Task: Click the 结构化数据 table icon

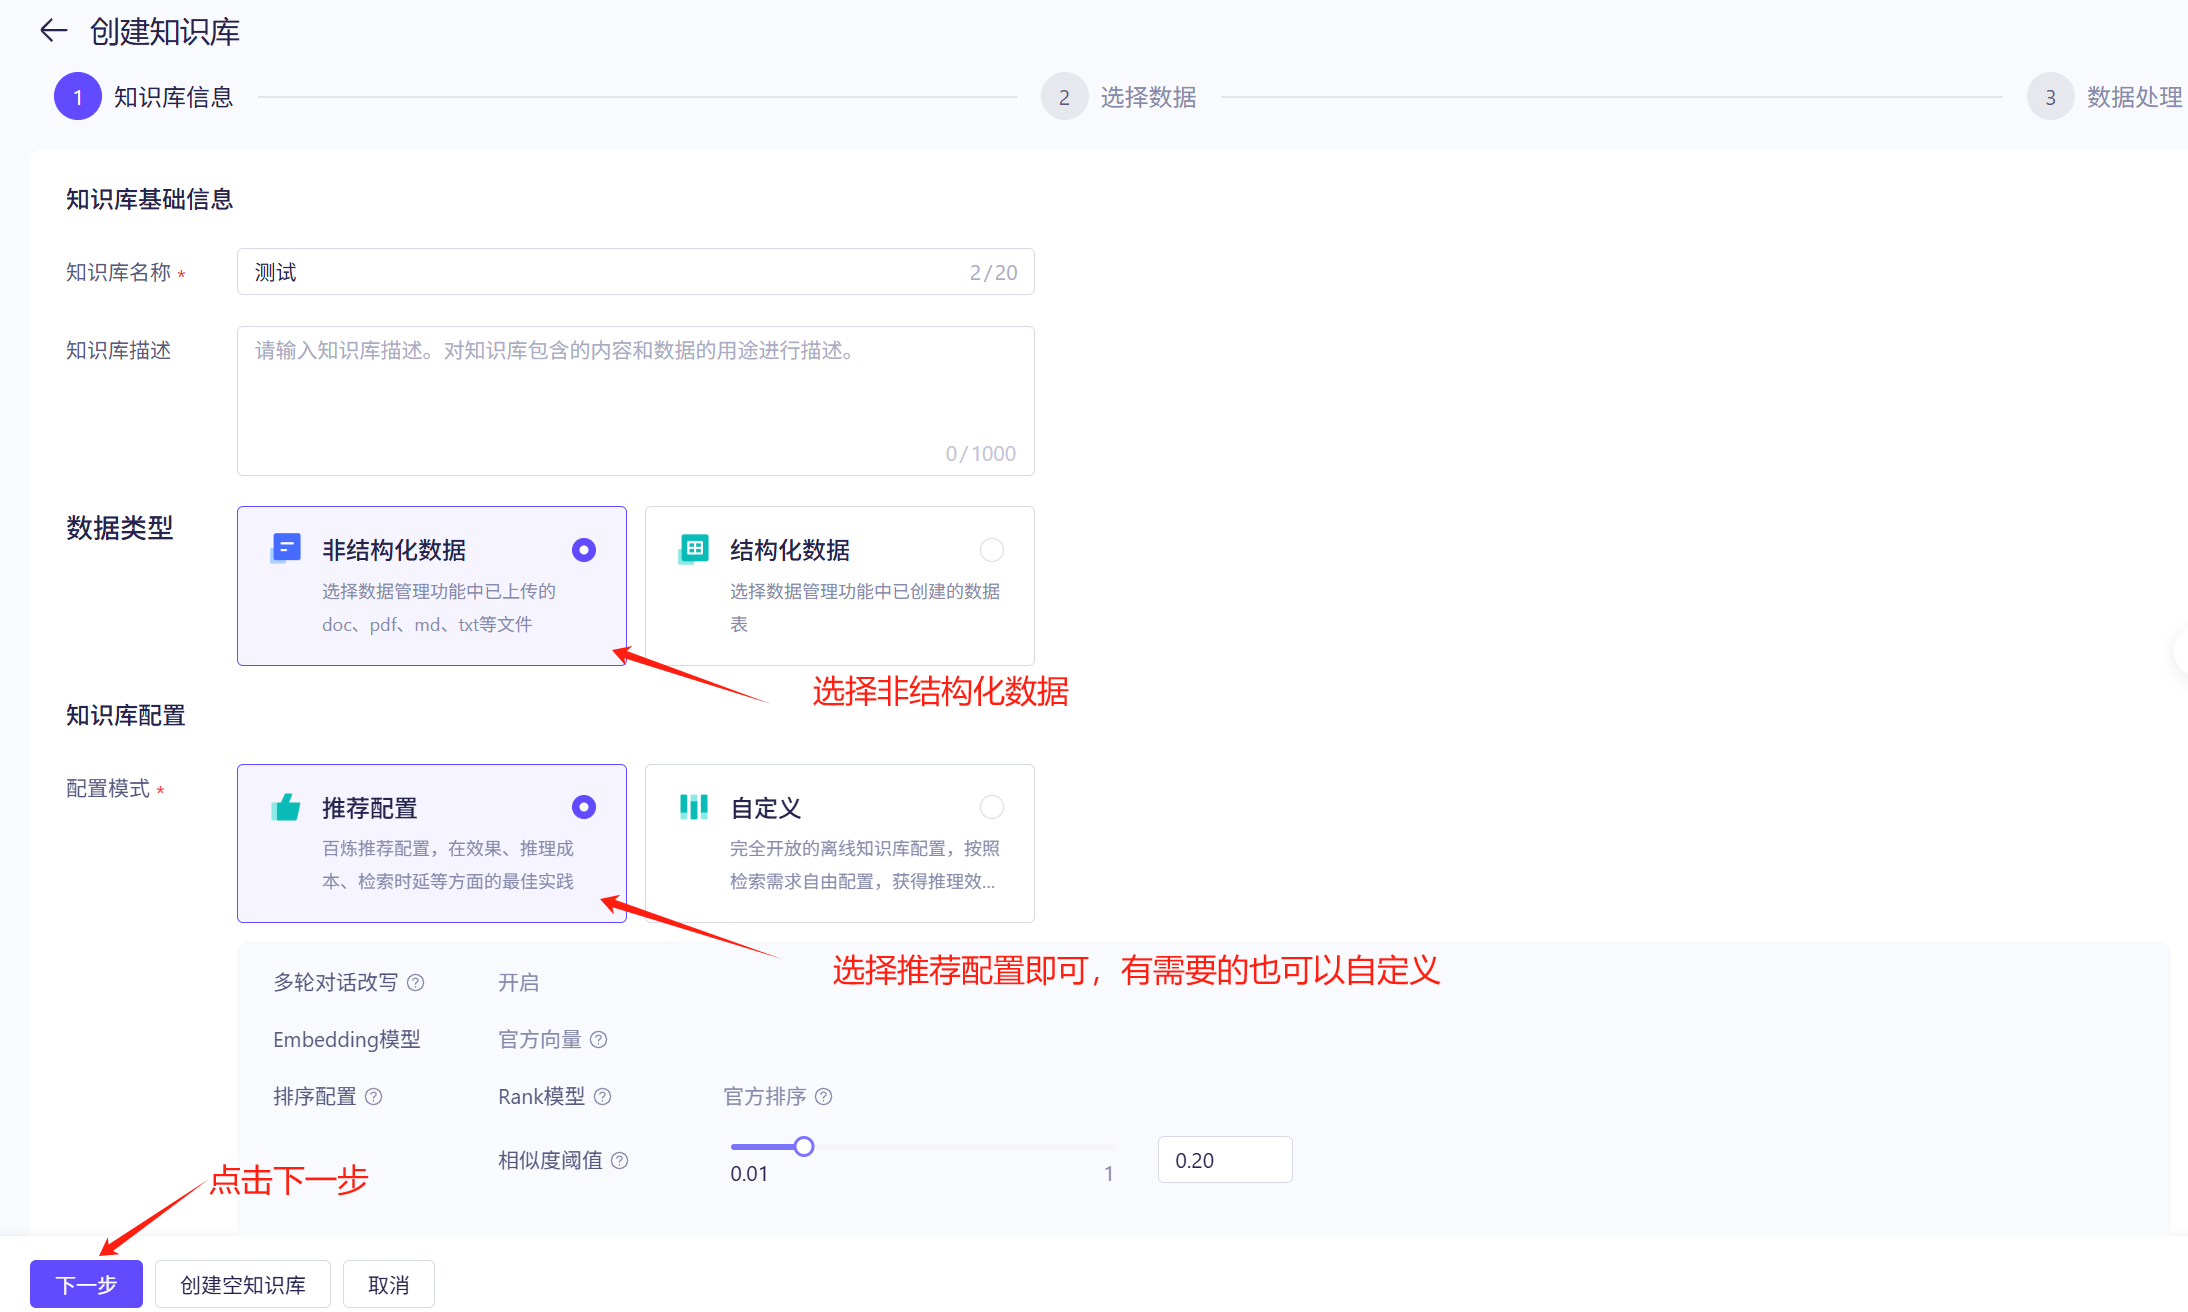Action: coord(694,548)
